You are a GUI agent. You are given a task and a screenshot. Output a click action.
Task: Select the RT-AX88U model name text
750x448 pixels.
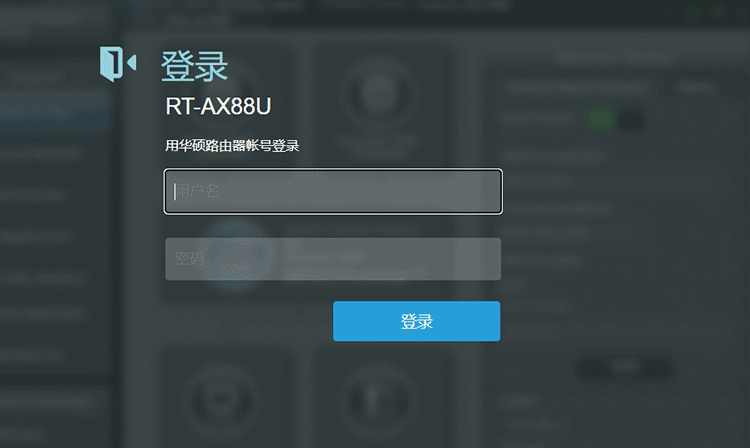(x=218, y=106)
